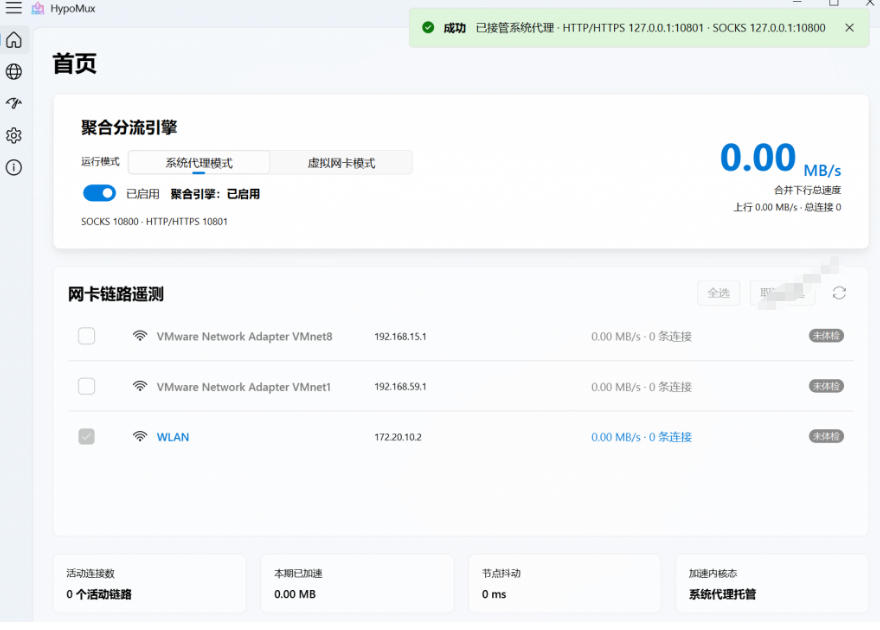Image resolution: width=880 pixels, height=630 pixels.
Task: Click the status badge on WLAN row
Action: (x=826, y=436)
